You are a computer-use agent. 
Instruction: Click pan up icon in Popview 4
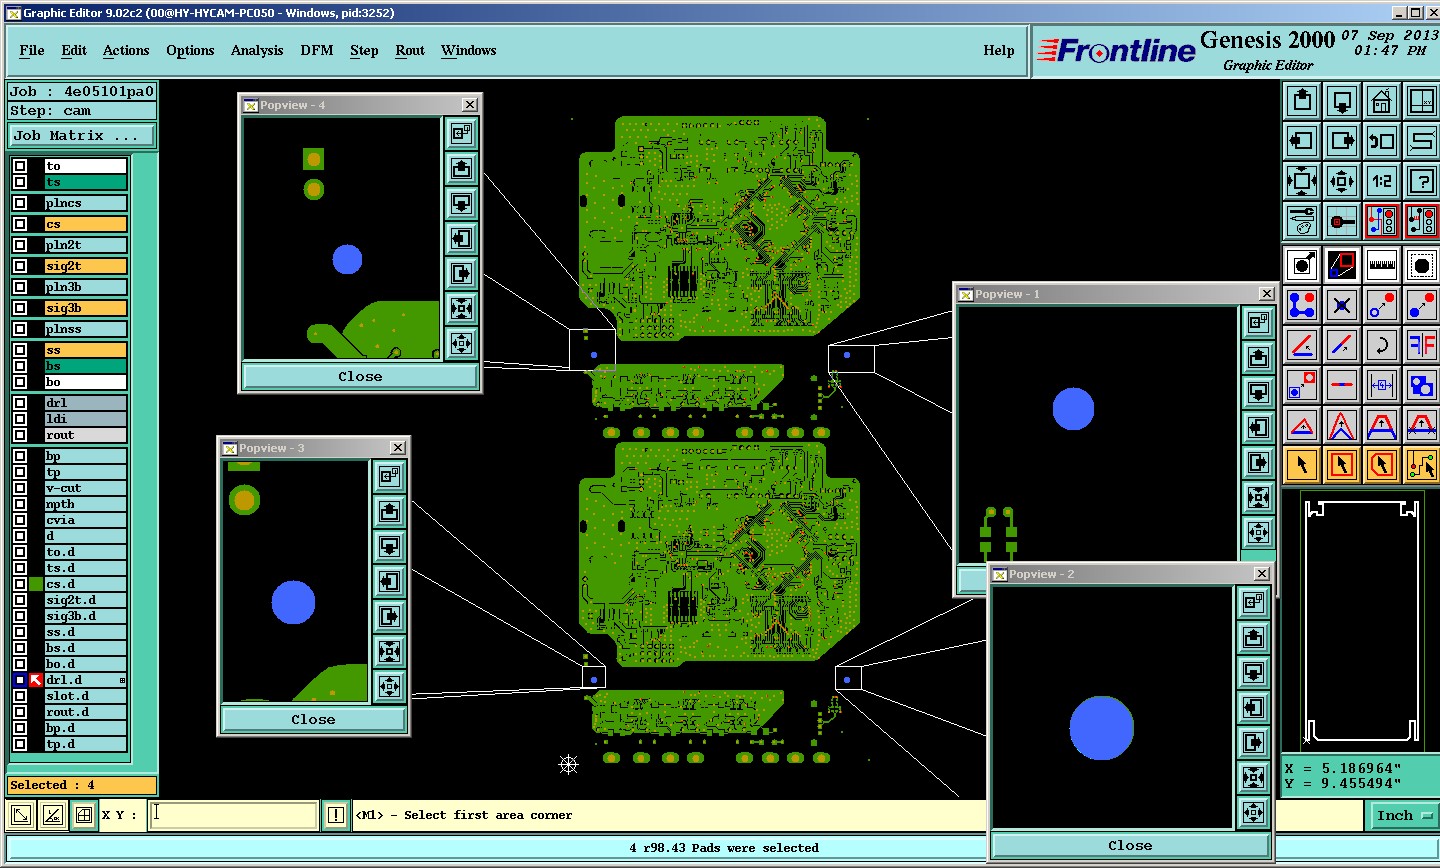point(461,168)
